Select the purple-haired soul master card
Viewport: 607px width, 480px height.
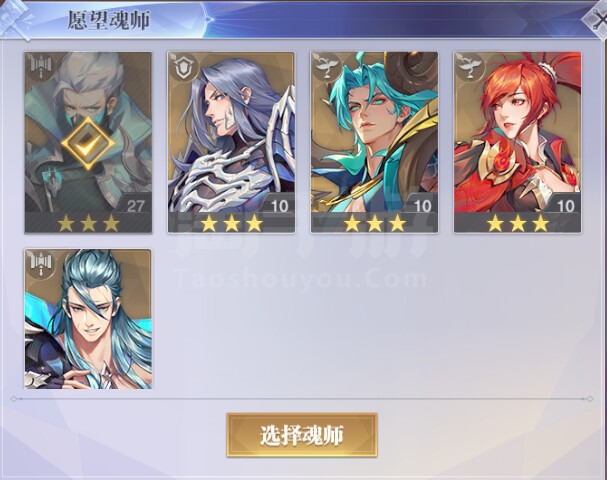click(231, 142)
